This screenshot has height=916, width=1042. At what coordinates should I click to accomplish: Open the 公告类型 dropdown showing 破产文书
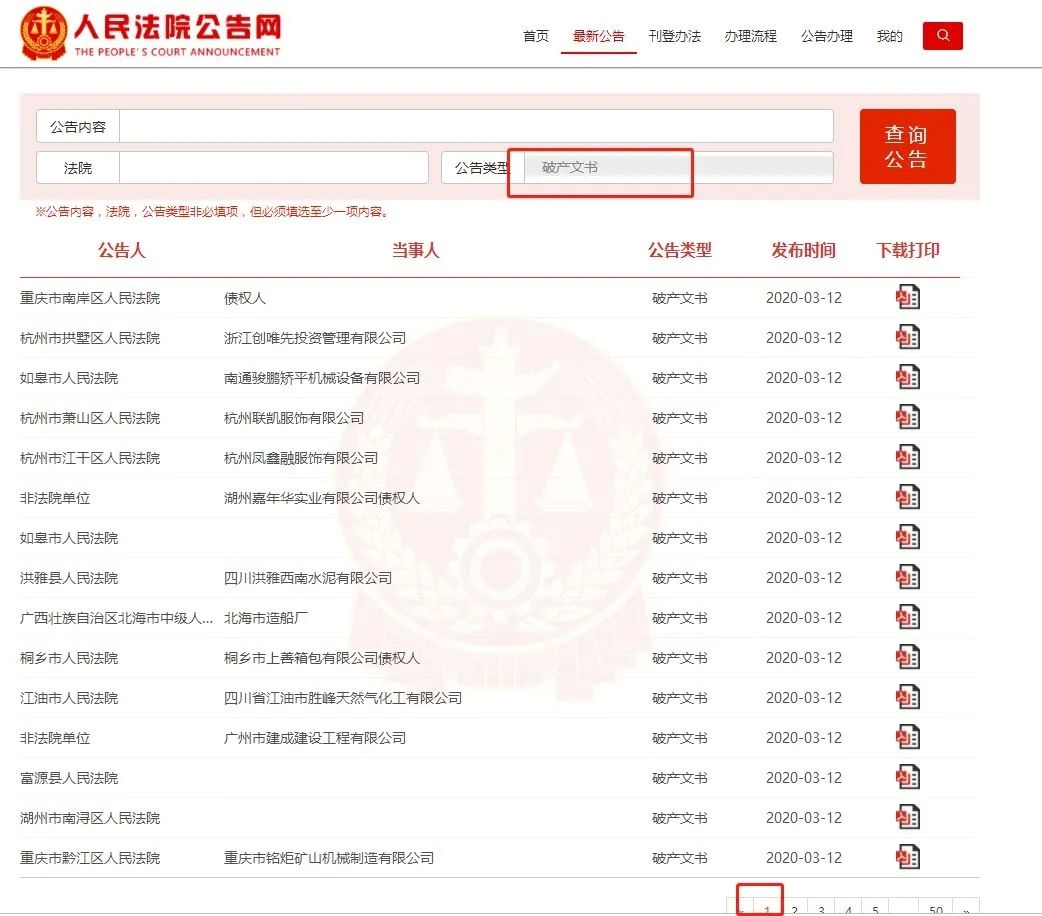click(x=678, y=168)
